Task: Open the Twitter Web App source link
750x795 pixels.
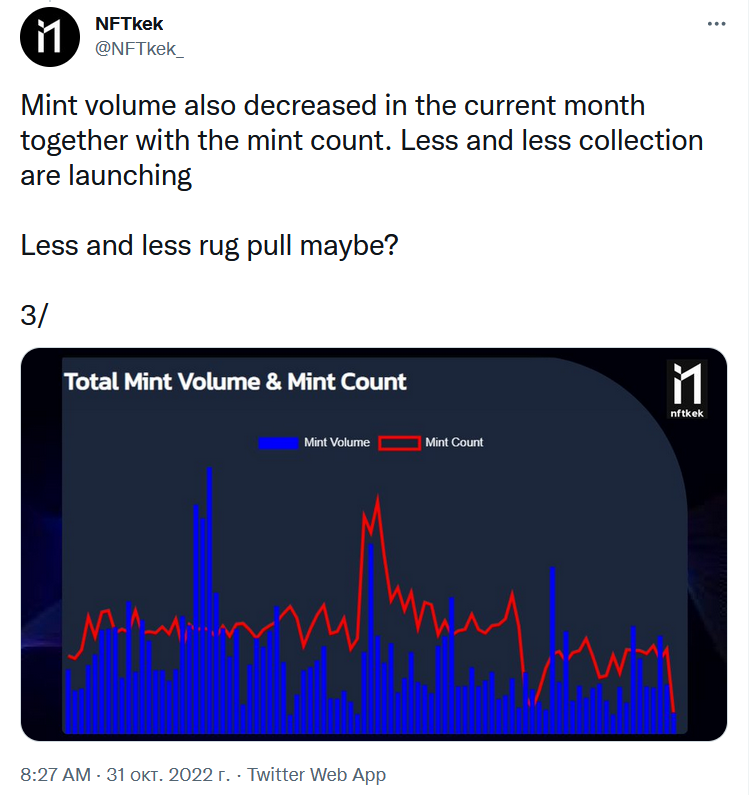Action: 316,774
